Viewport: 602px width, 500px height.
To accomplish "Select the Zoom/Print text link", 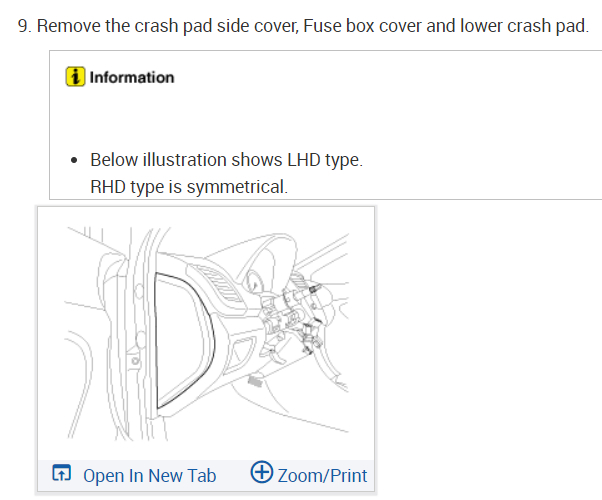I will click(322, 475).
